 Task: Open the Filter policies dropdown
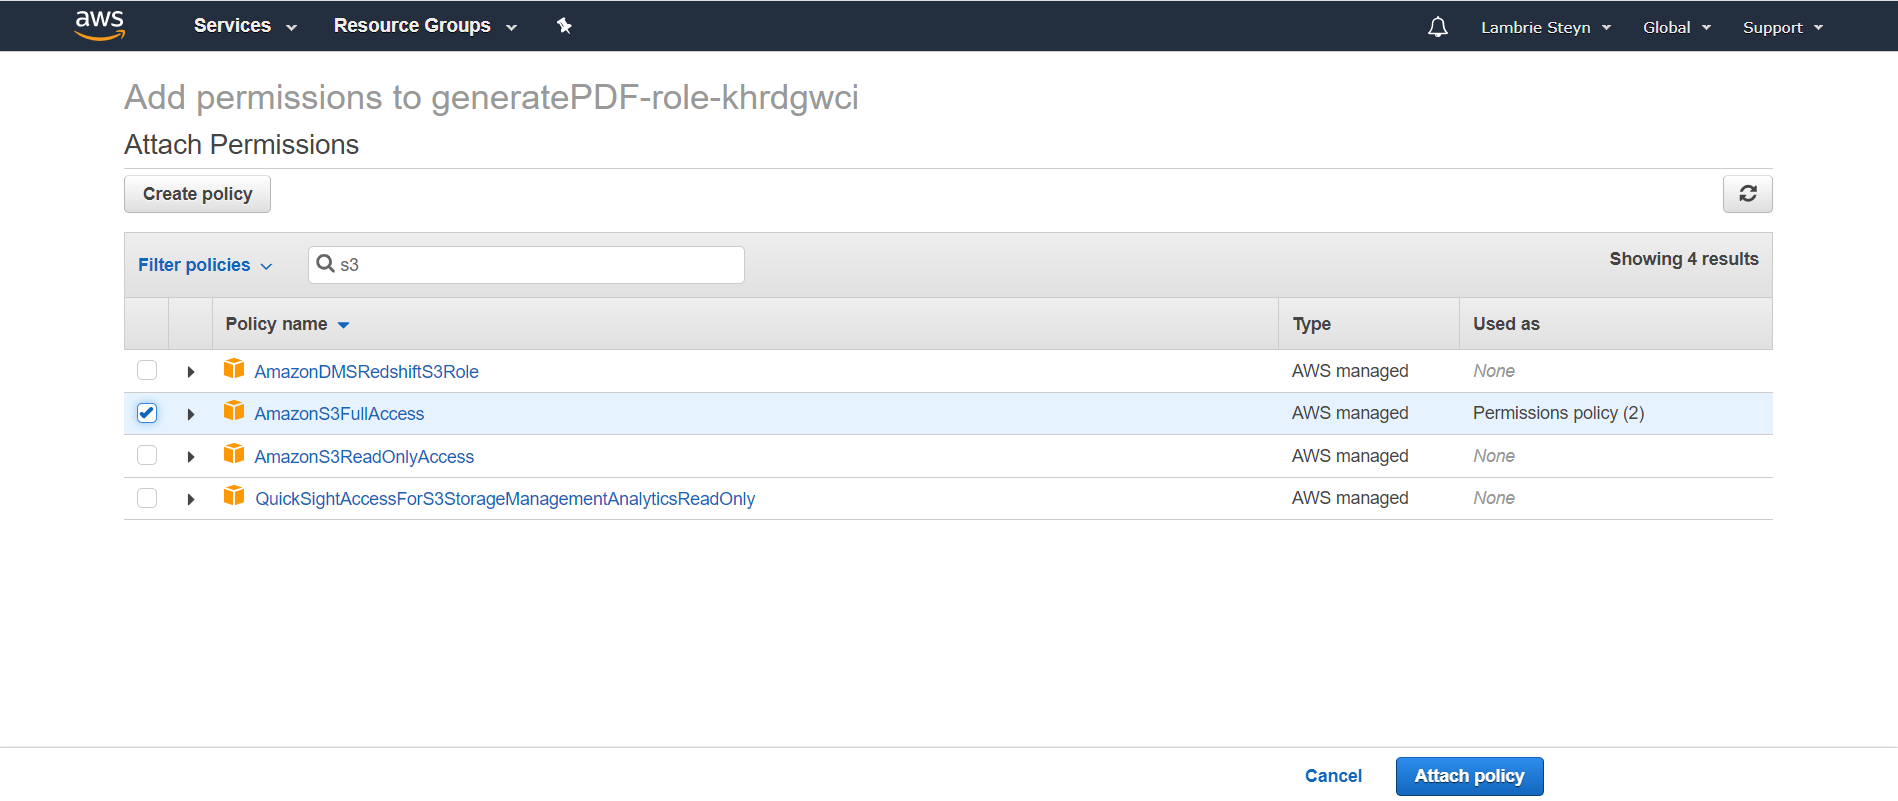pos(205,265)
